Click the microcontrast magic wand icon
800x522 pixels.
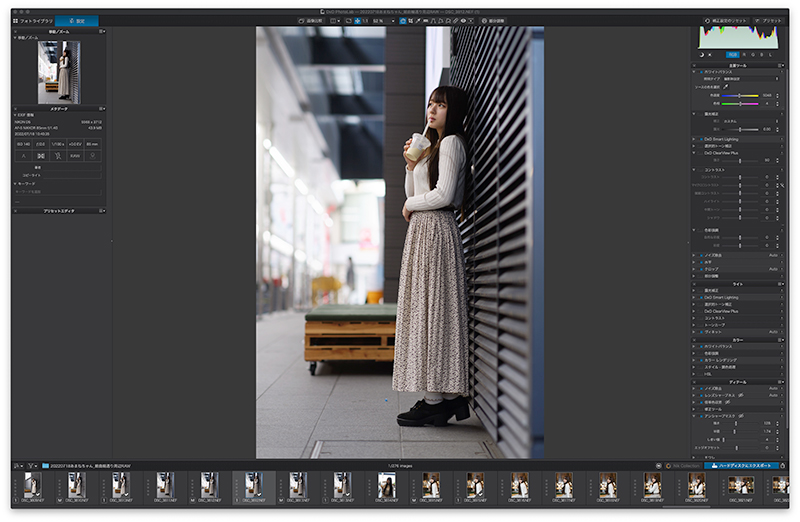point(782,185)
